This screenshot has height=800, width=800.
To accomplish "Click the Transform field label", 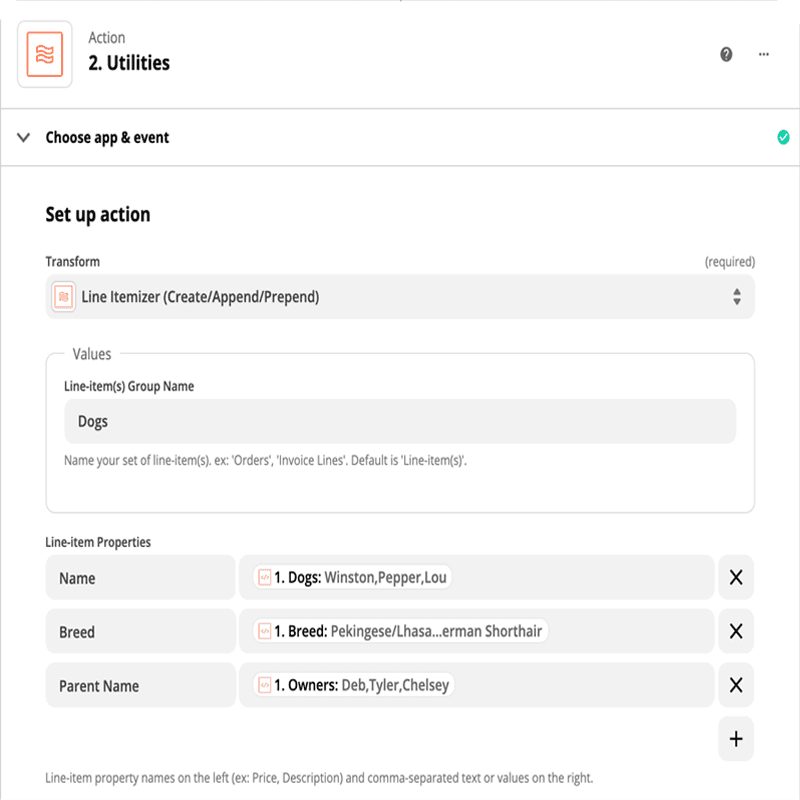I will [x=72, y=262].
